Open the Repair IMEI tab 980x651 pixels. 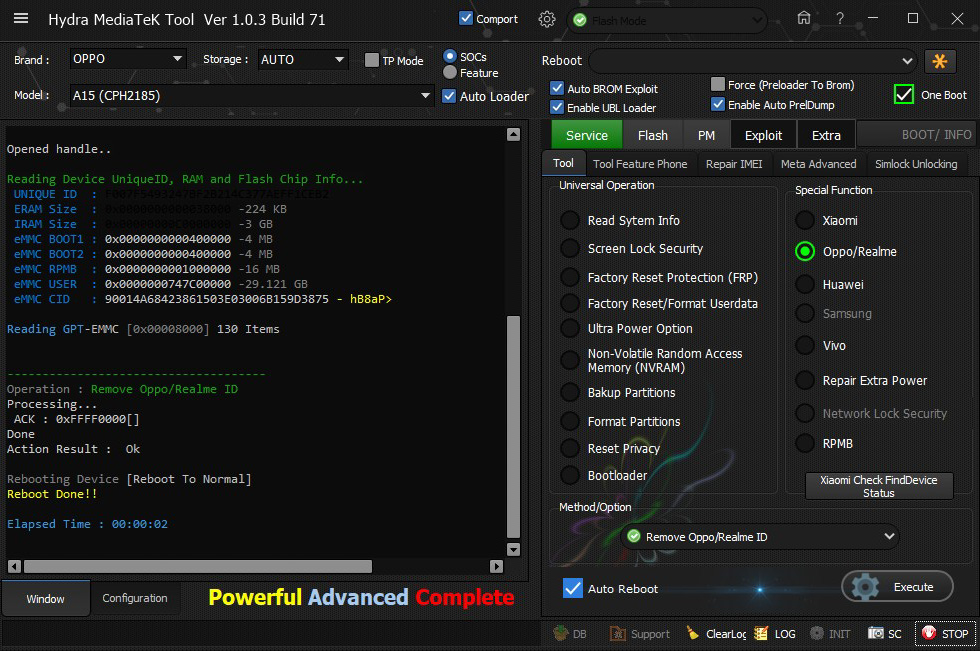pos(733,164)
